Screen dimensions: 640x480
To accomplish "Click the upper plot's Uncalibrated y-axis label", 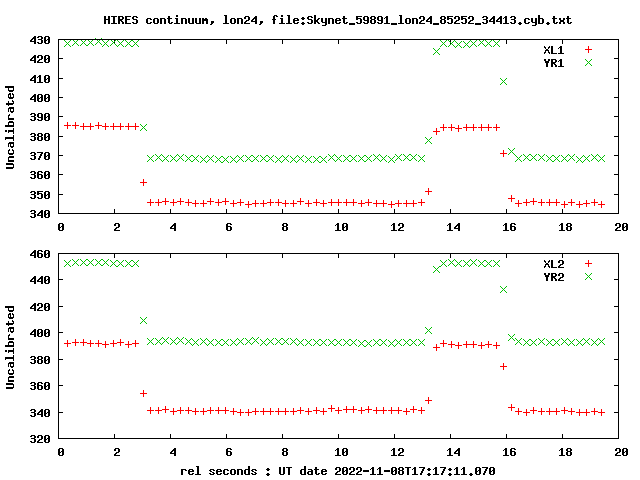I will [10, 127].
